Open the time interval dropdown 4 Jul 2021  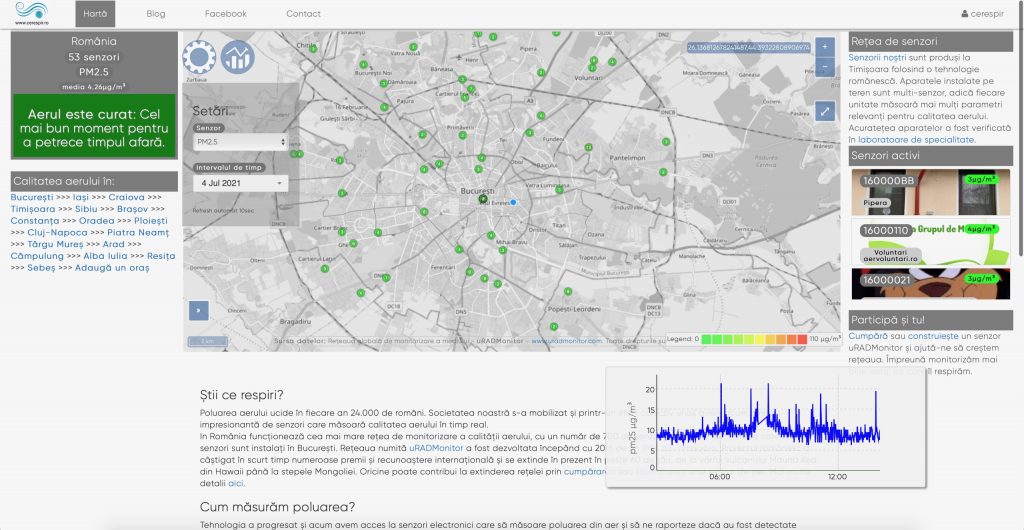coord(240,183)
